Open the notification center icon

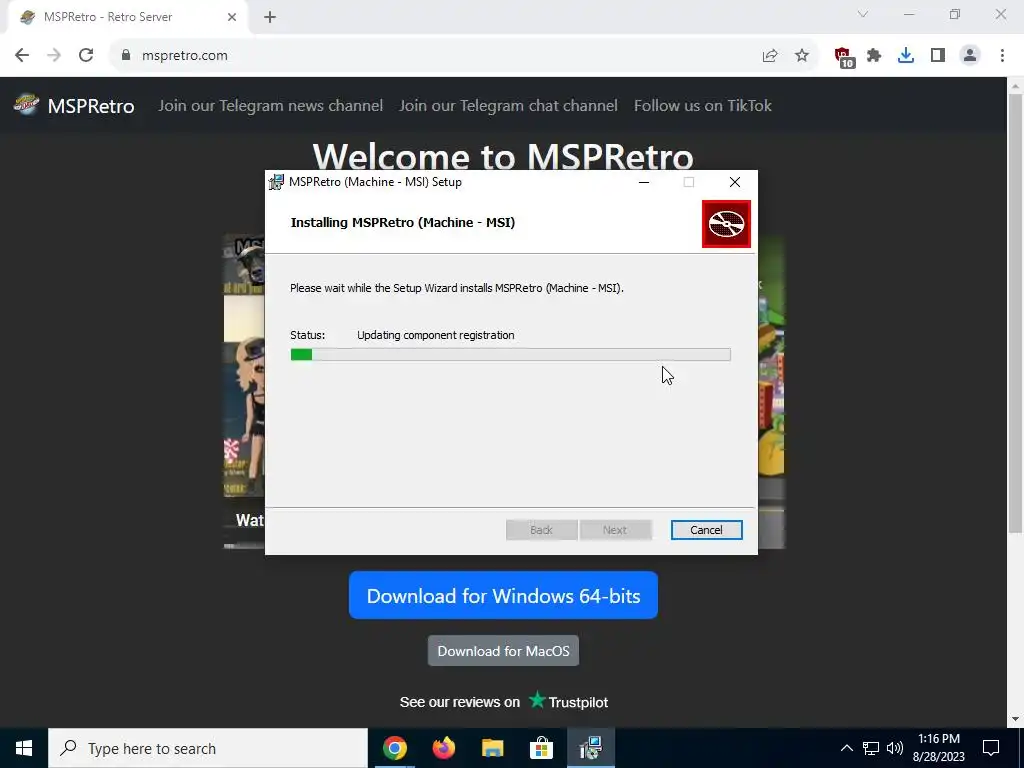click(x=991, y=748)
